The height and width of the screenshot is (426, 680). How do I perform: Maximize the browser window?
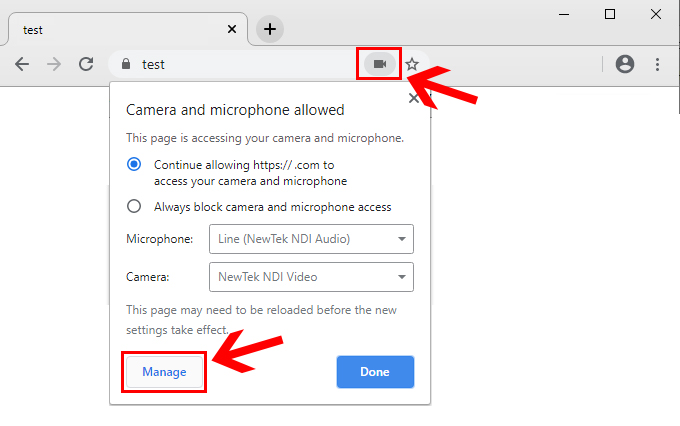610,14
